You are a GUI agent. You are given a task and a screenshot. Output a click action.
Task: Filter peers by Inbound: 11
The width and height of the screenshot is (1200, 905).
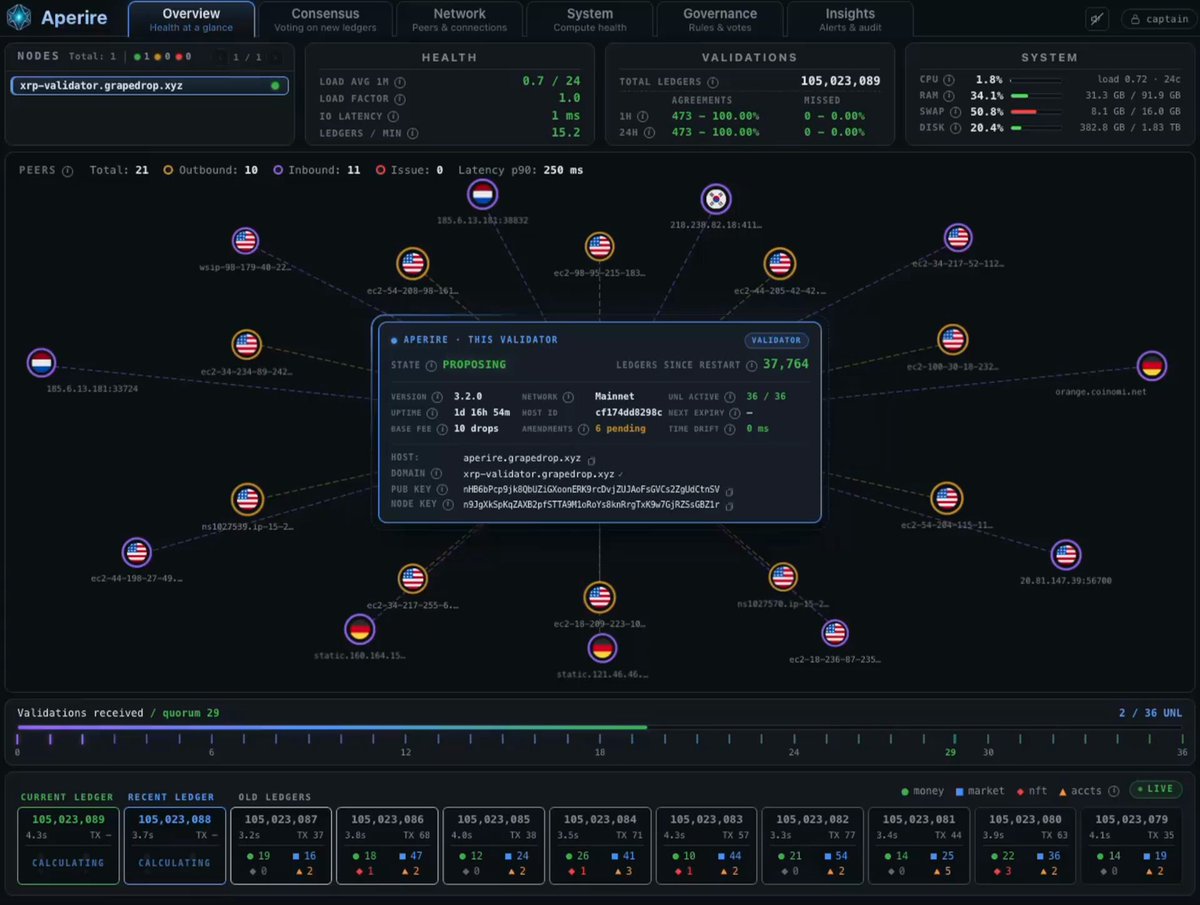click(316, 171)
